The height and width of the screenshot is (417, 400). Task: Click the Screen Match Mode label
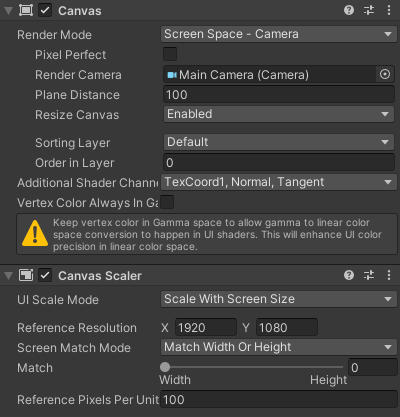(x=74, y=348)
